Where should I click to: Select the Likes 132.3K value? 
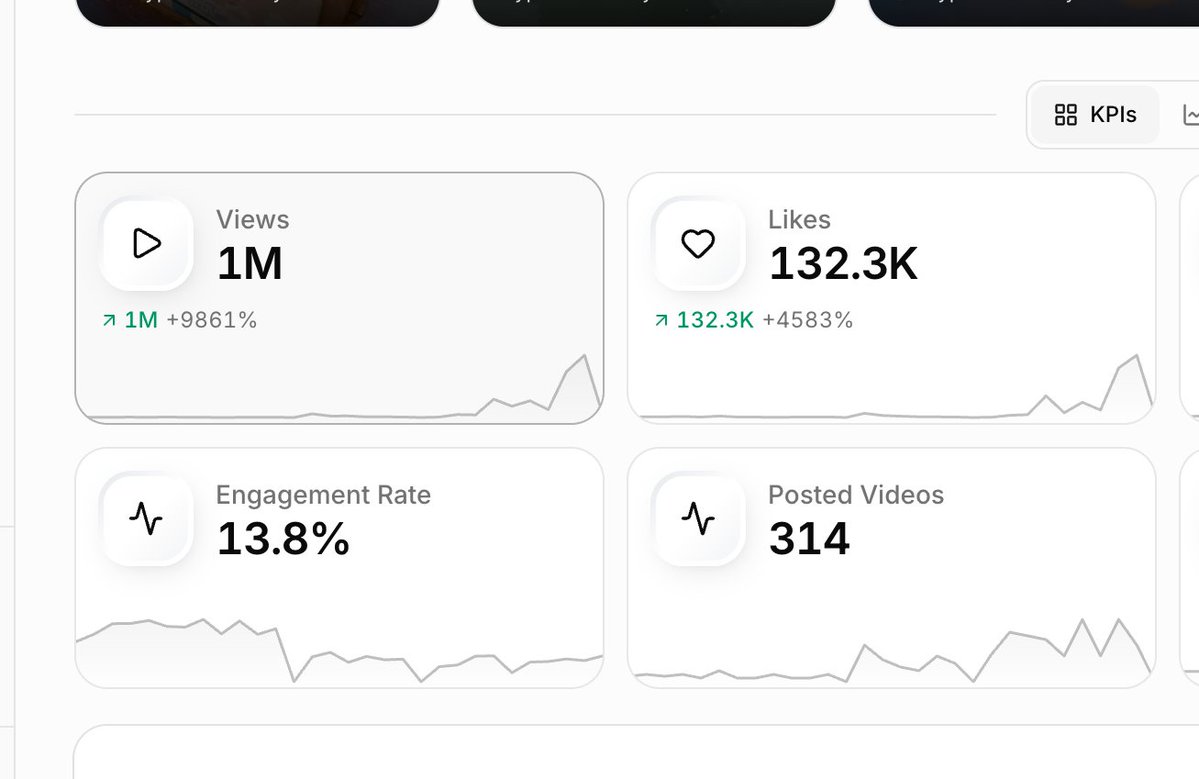843,264
